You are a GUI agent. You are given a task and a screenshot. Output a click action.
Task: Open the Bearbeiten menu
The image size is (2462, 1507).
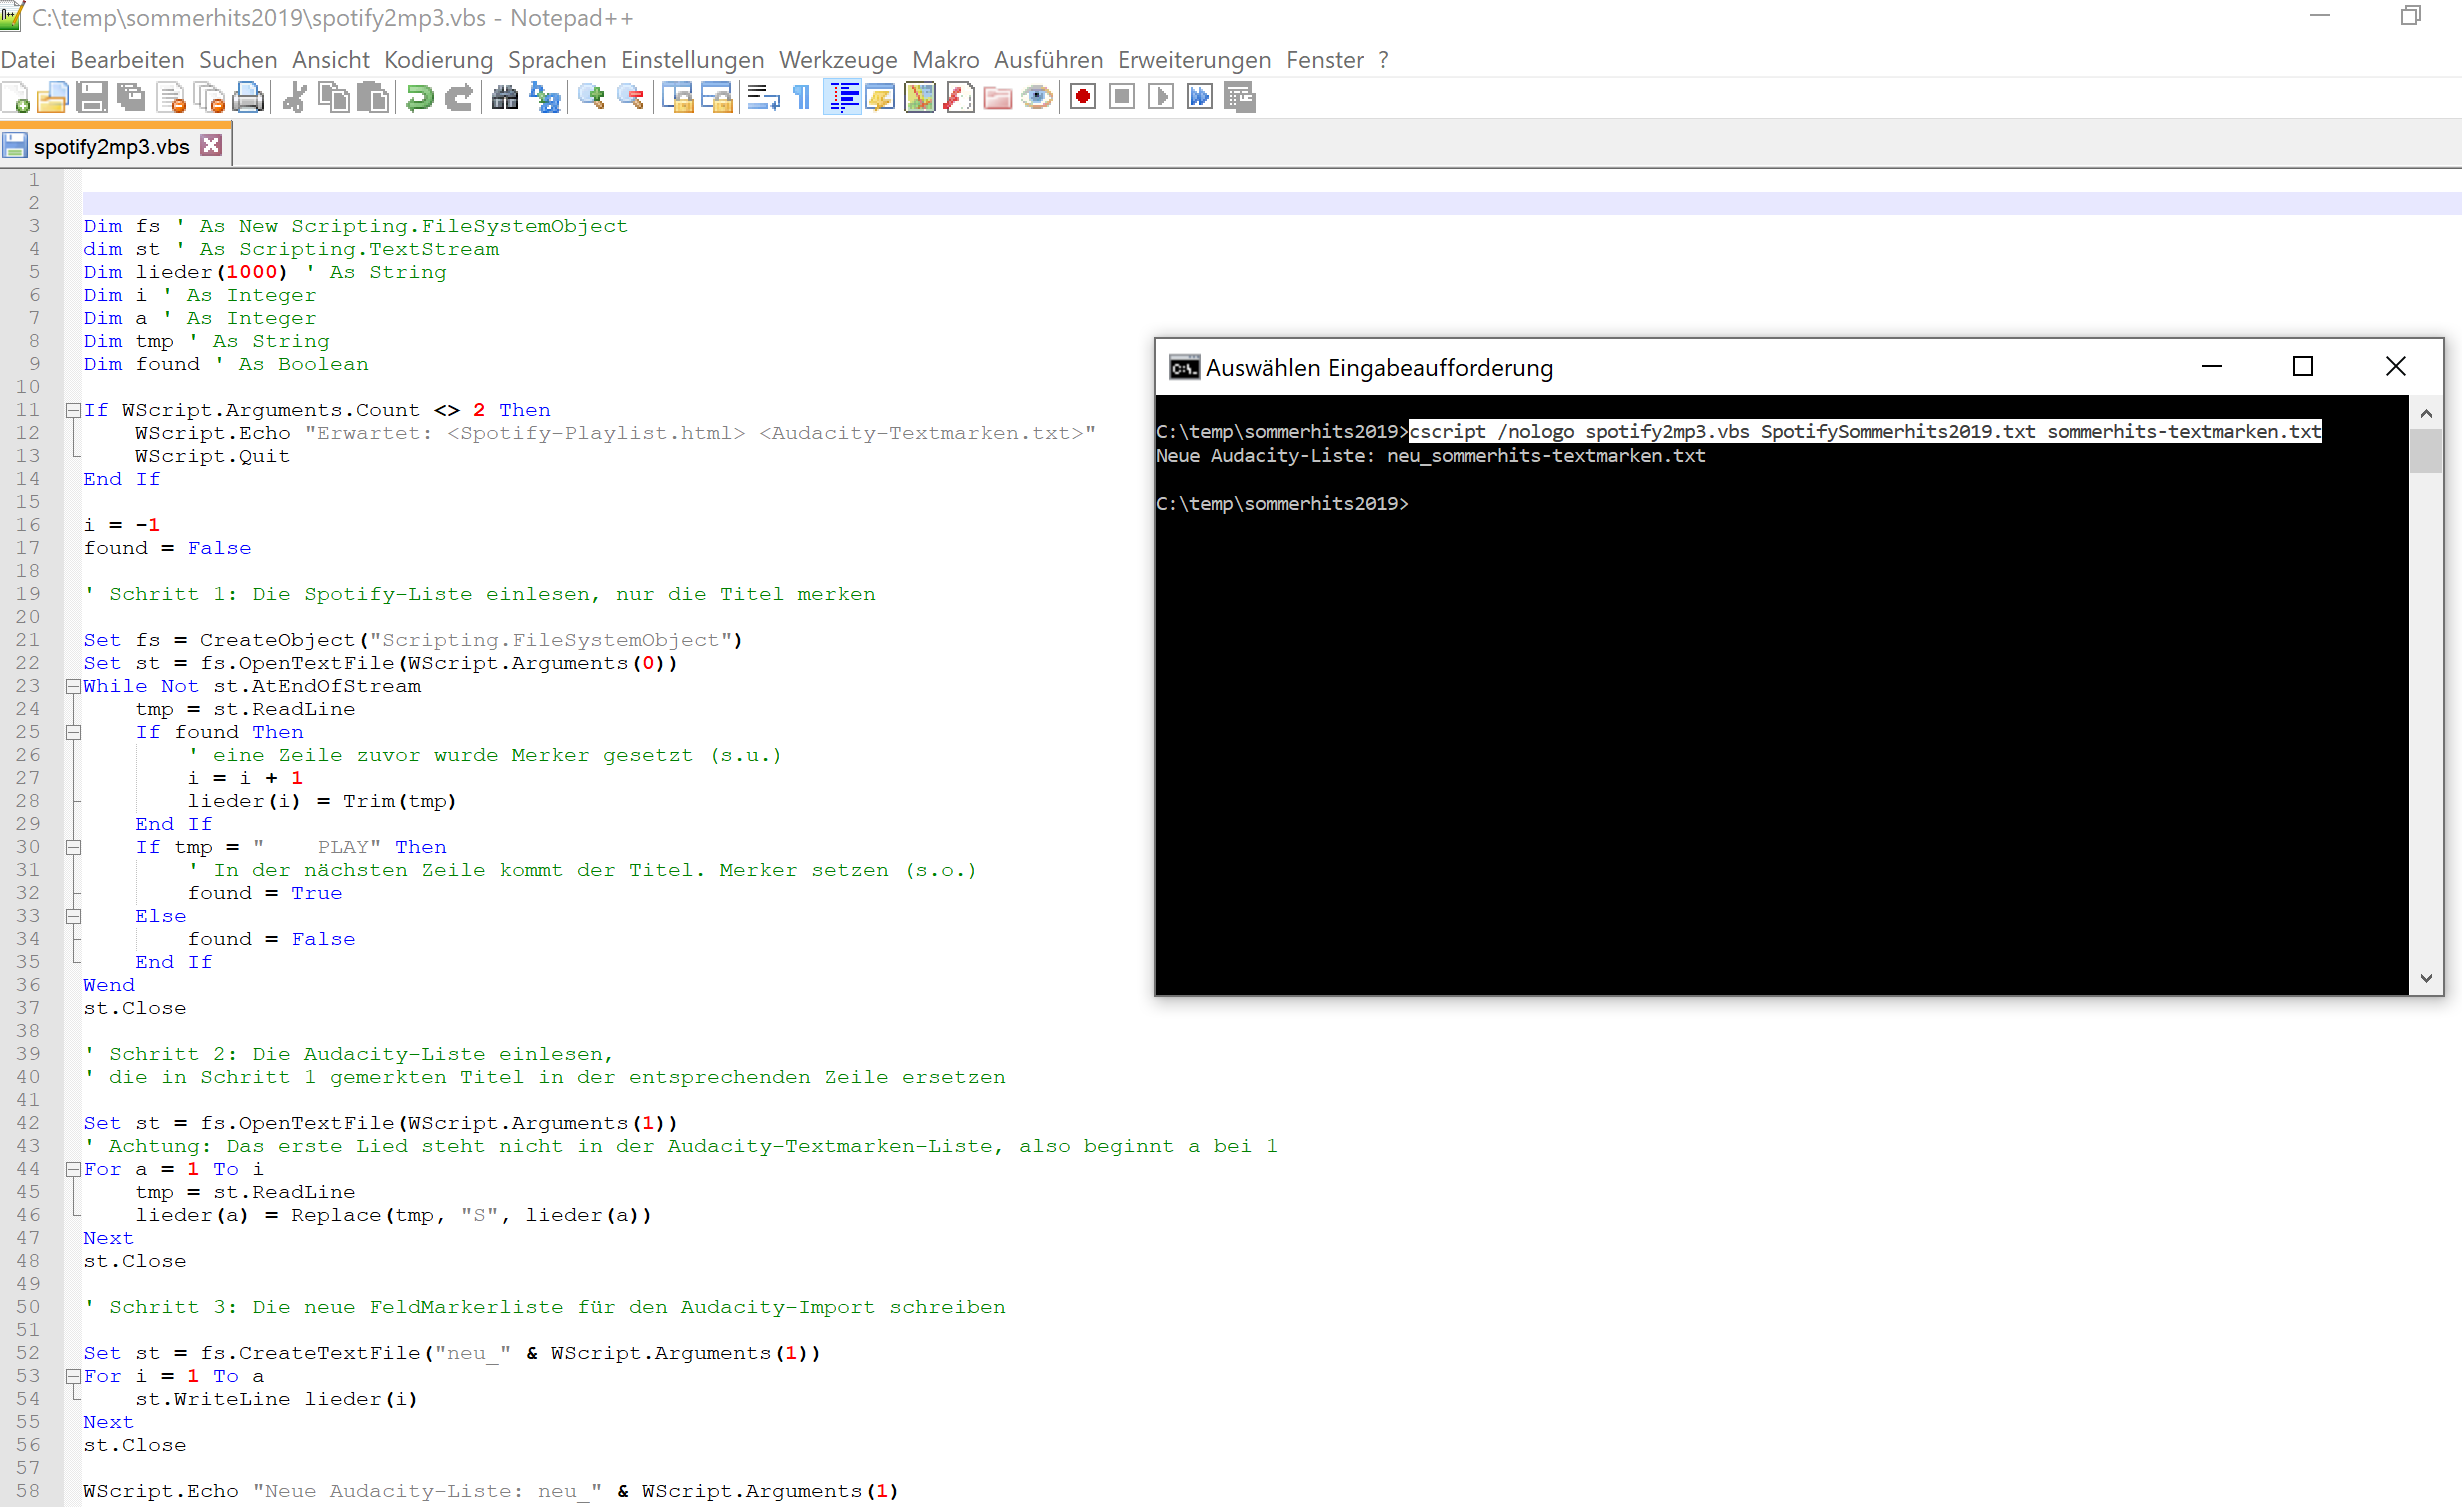(x=127, y=60)
